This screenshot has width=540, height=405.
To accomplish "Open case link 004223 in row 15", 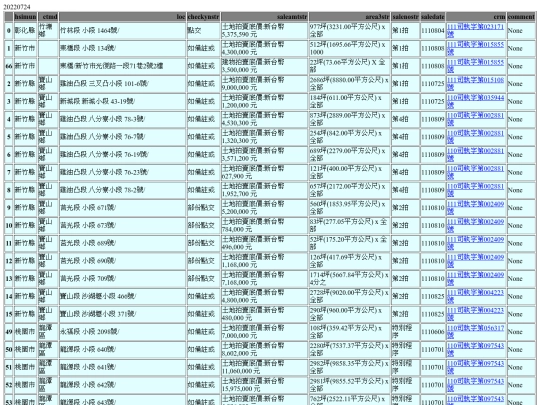I will 475,314.
